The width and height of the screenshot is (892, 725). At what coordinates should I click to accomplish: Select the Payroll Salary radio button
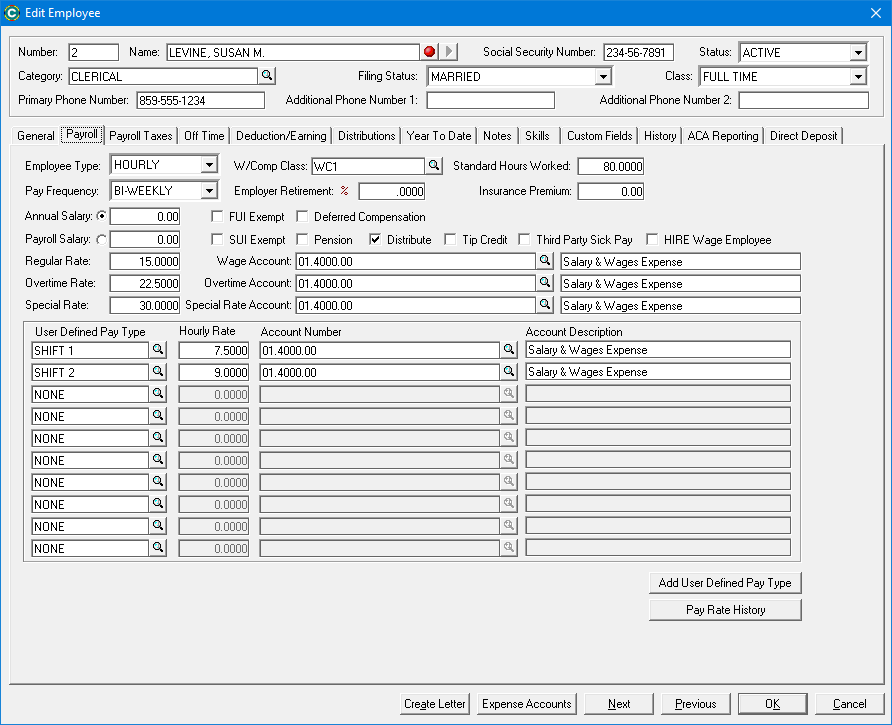pos(101,240)
